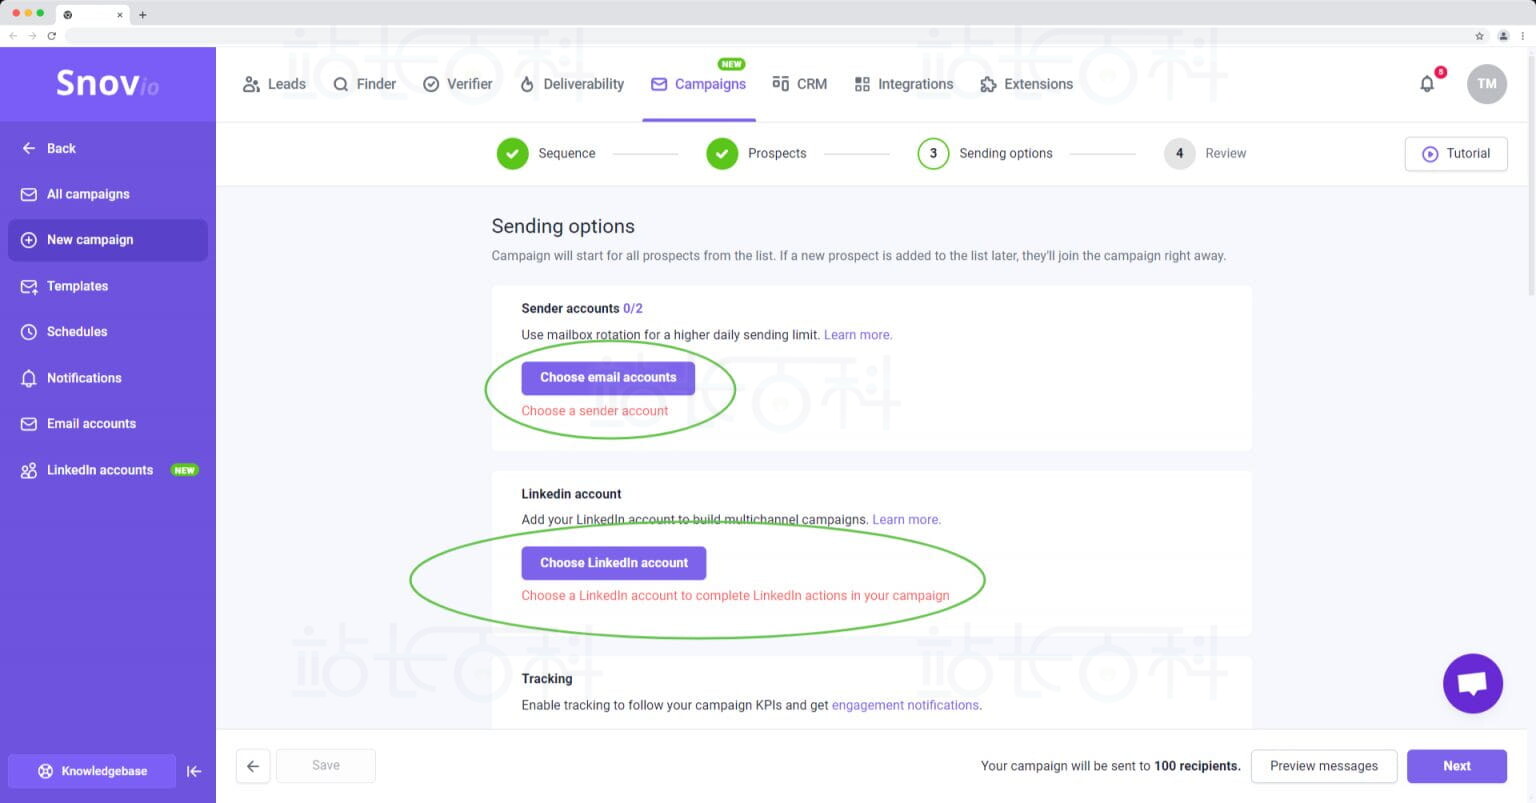Click Choose LinkedIn account button

pos(614,563)
